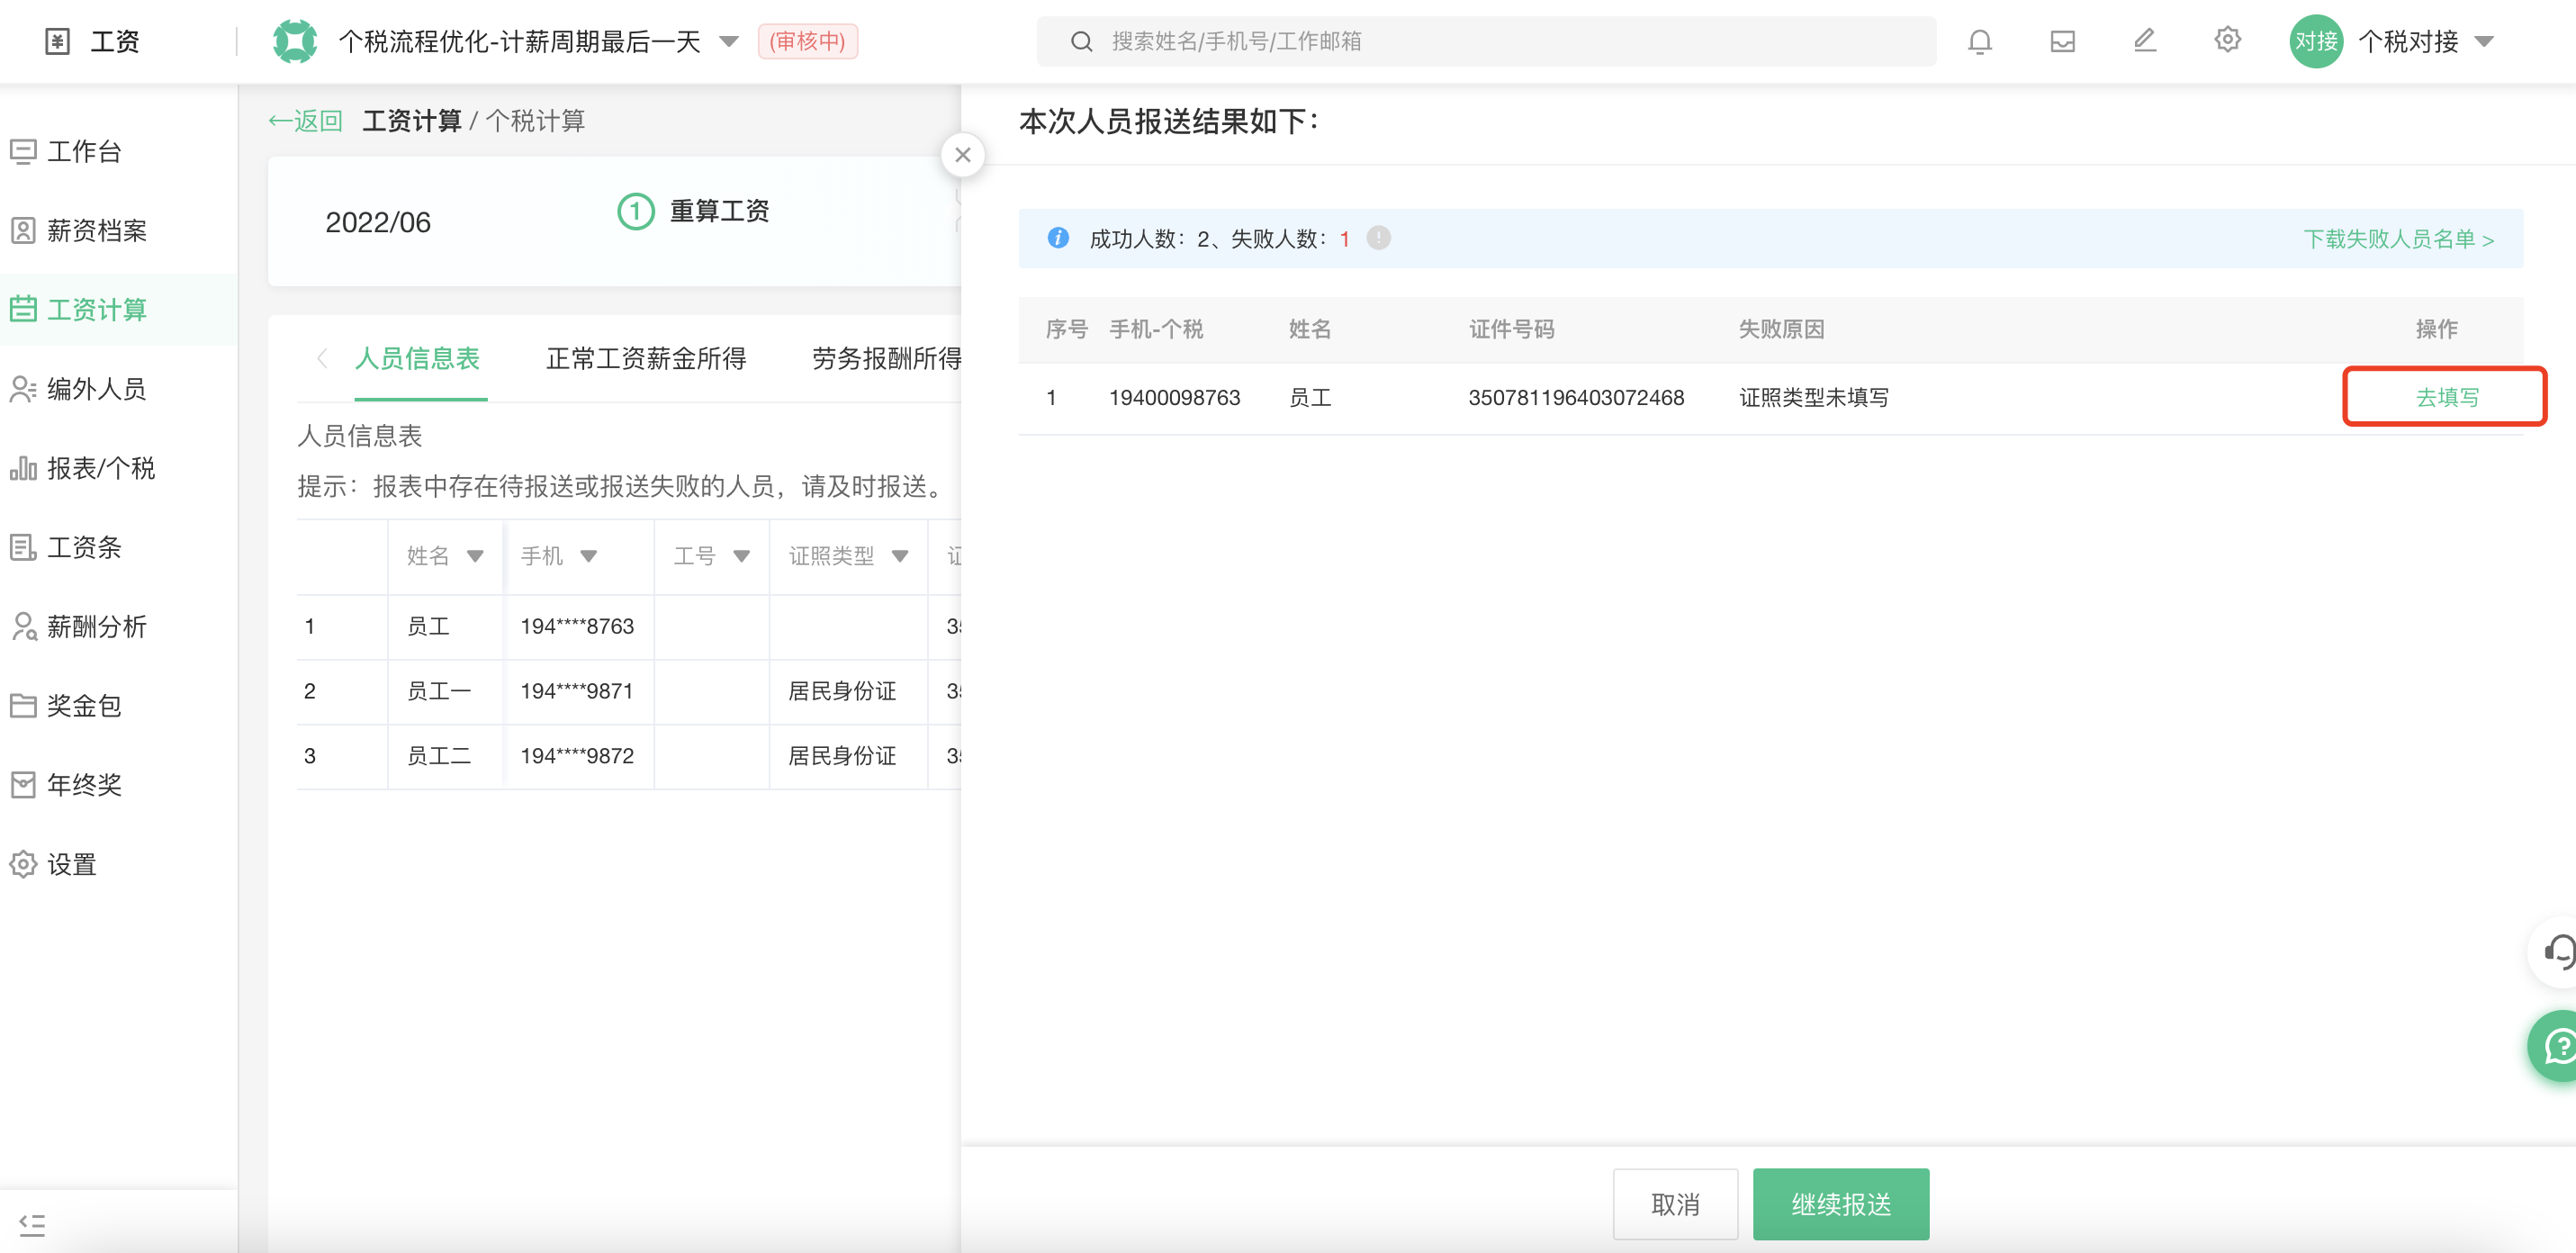2576x1253 pixels.
Task: Click the 取消 button
Action: [1675, 1204]
